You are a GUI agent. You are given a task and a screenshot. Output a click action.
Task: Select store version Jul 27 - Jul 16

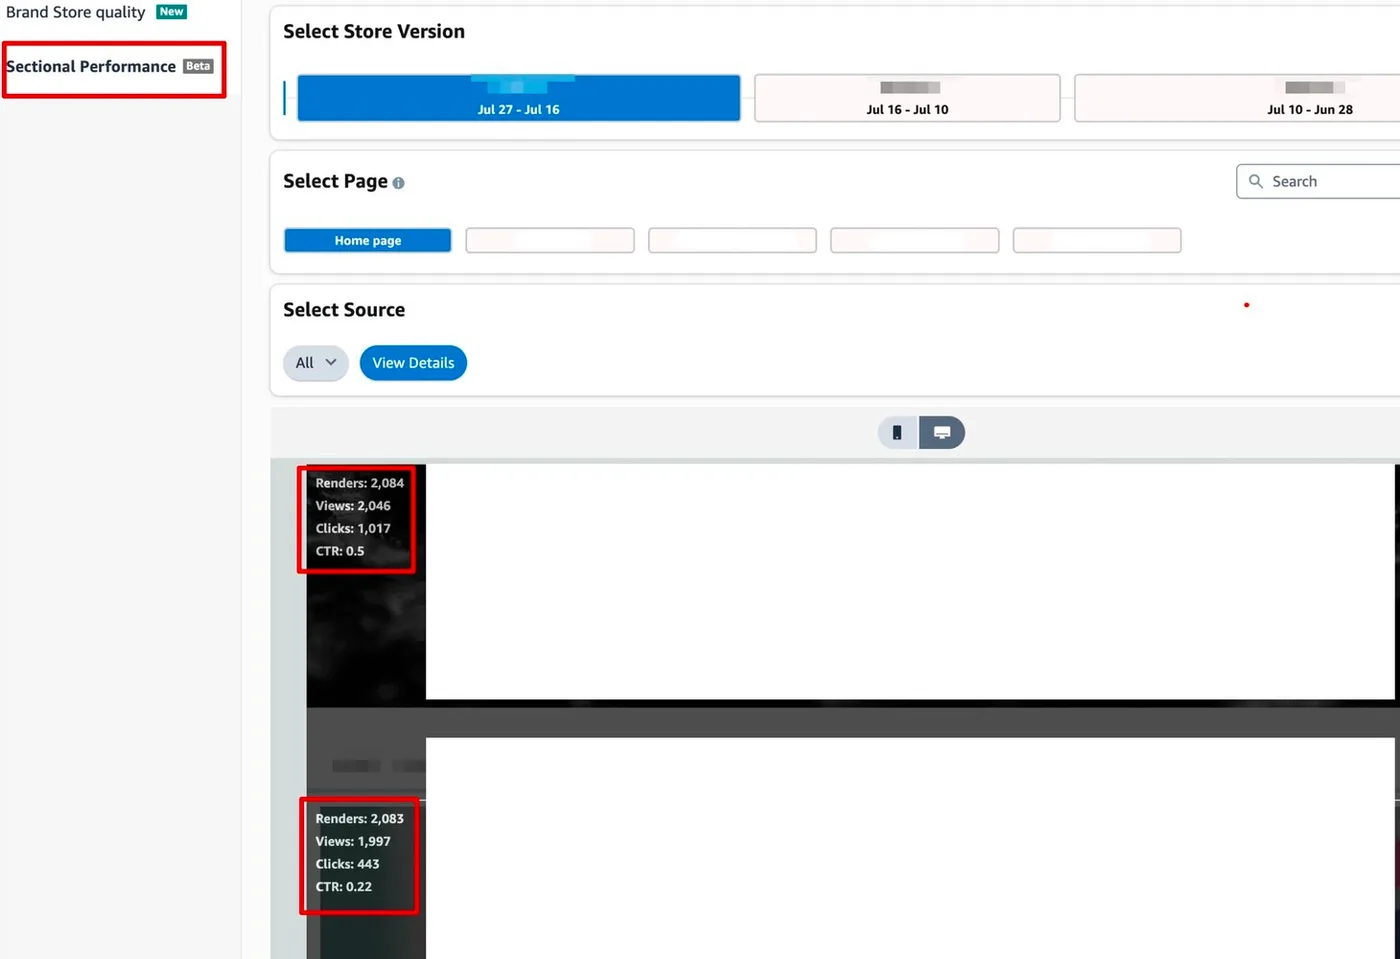519,98
